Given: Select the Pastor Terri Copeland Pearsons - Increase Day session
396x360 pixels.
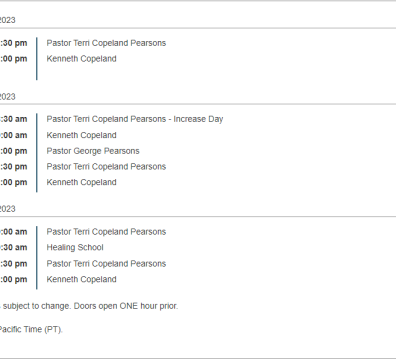Looking at the screenshot, I should [x=135, y=119].
